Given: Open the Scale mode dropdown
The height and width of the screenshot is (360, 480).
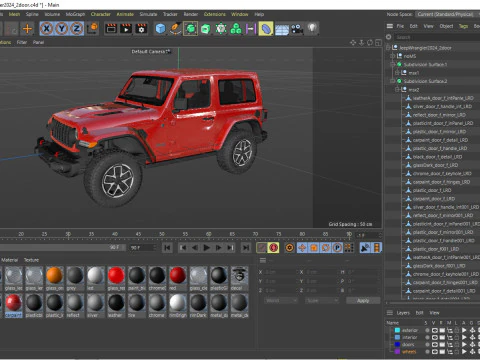Looking at the screenshot, I should tap(322, 301).
